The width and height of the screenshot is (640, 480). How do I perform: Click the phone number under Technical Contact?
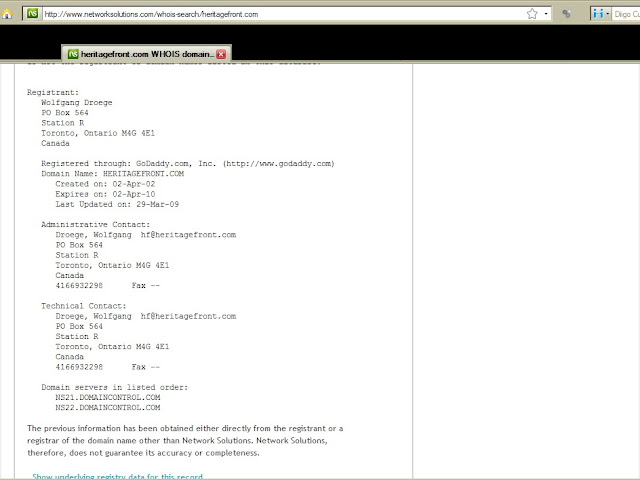(x=79, y=367)
